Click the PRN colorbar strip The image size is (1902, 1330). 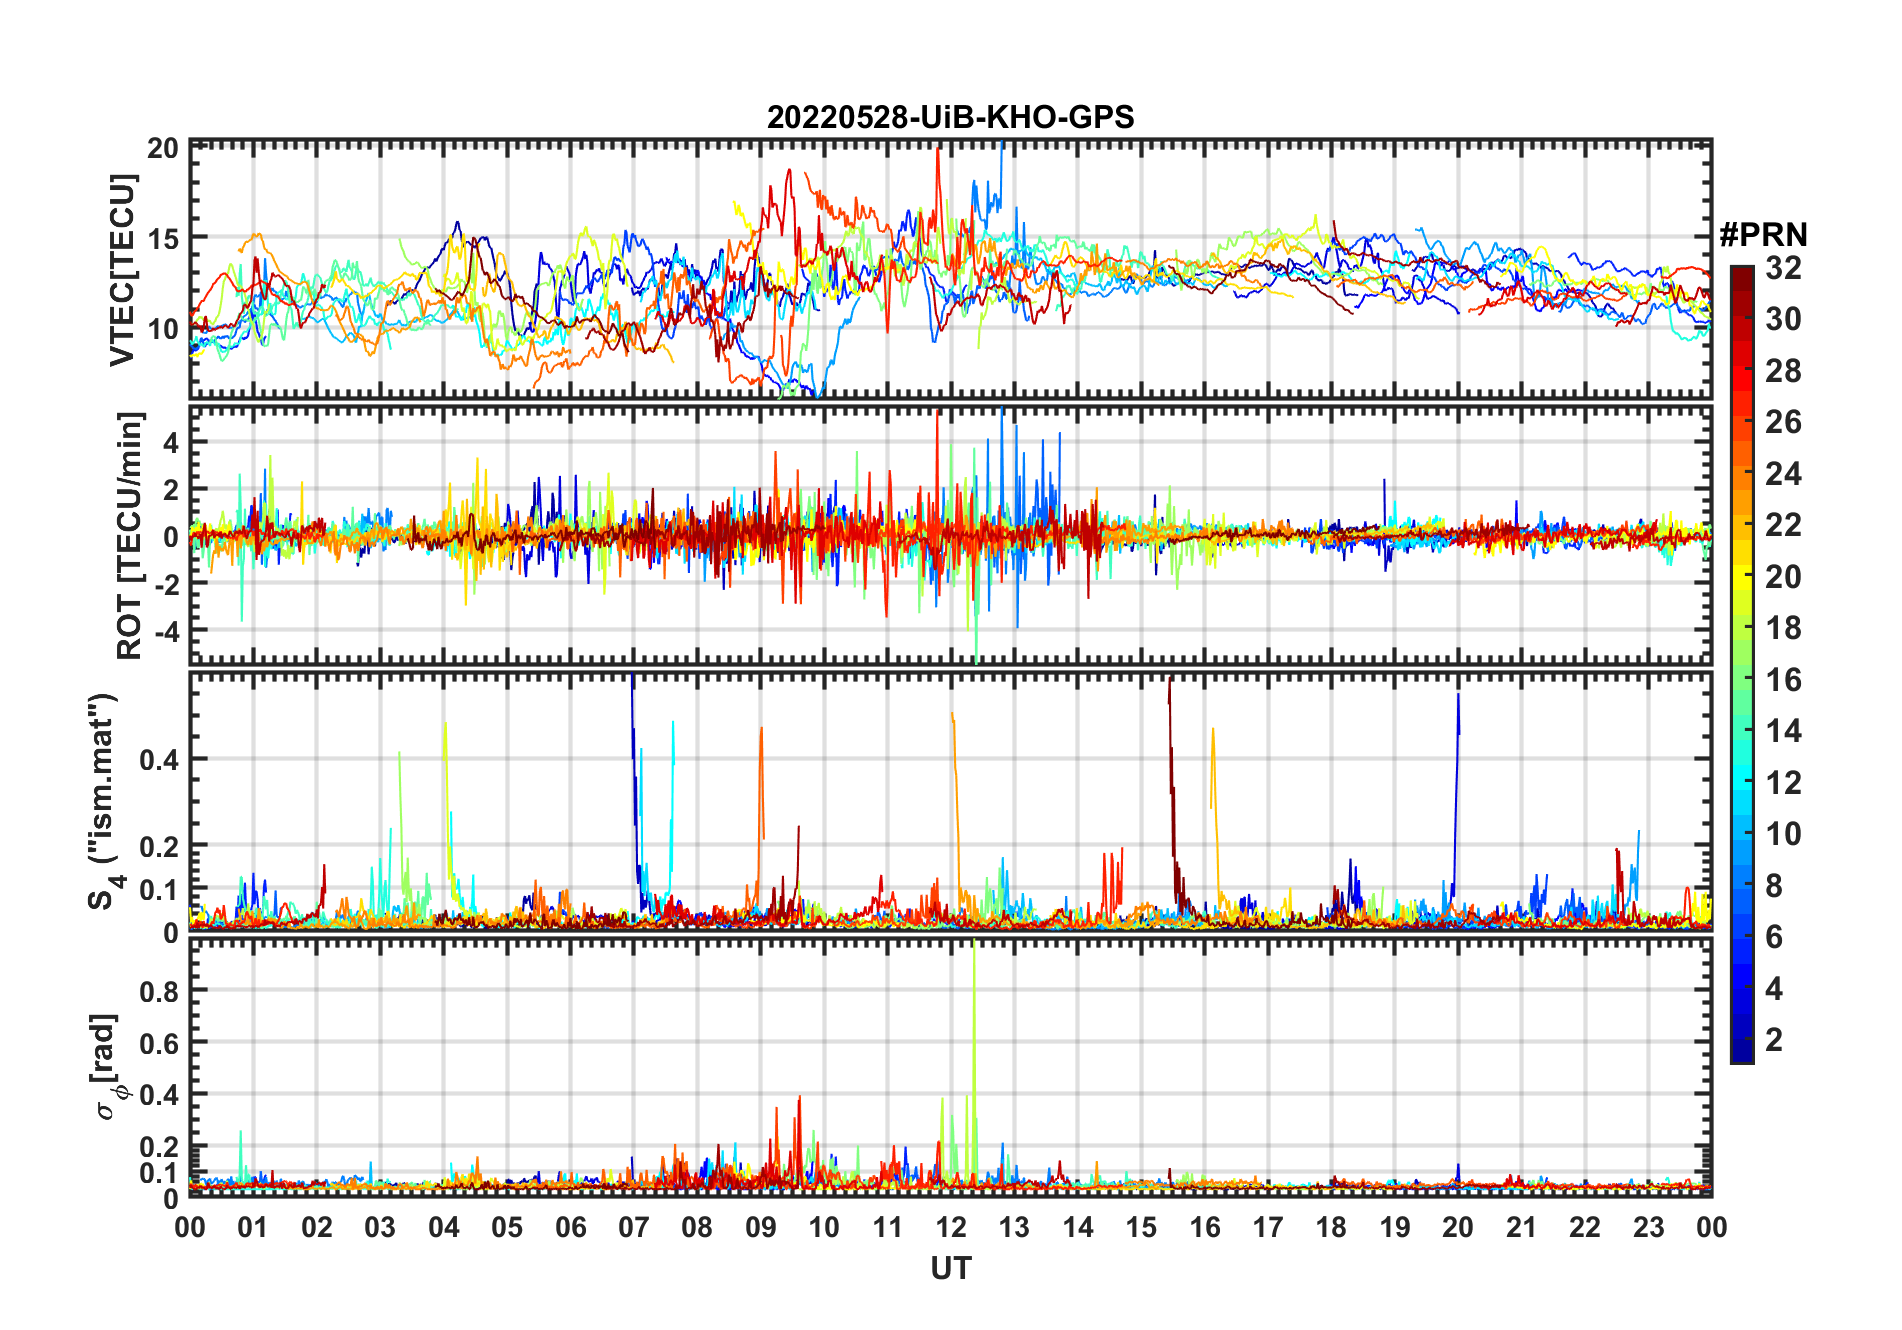tap(1742, 664)
